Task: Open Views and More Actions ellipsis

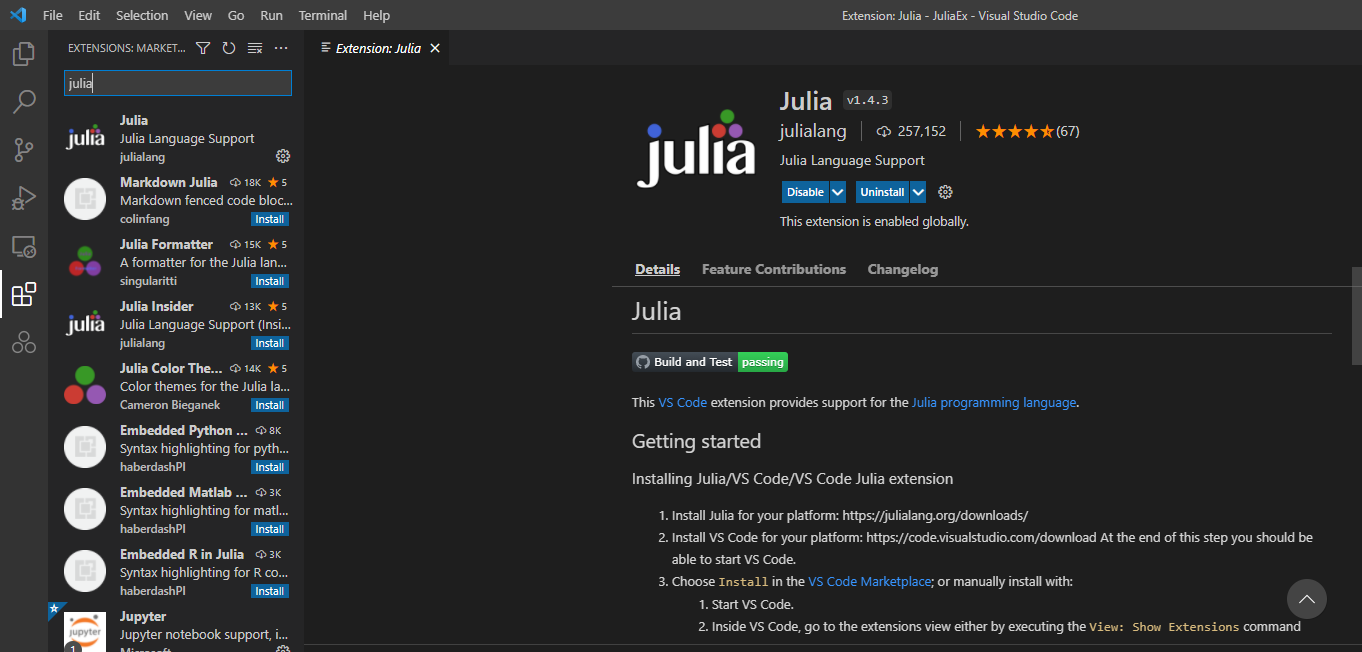Action: coord(281,48)
